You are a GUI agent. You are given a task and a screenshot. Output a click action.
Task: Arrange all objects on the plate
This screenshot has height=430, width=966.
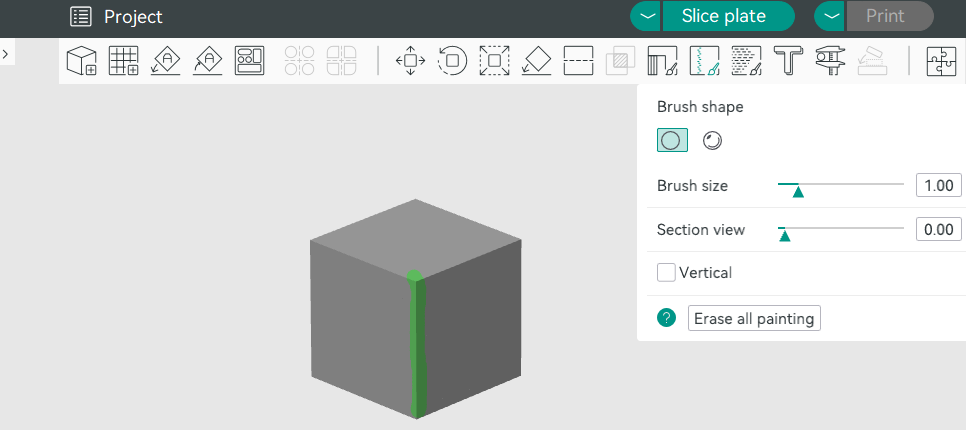coord(250,61)
